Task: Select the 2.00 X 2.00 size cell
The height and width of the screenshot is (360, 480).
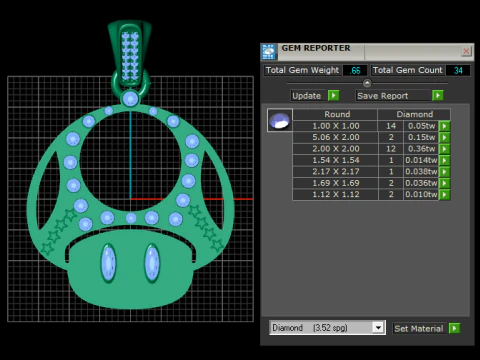Action: pos(335,149)
